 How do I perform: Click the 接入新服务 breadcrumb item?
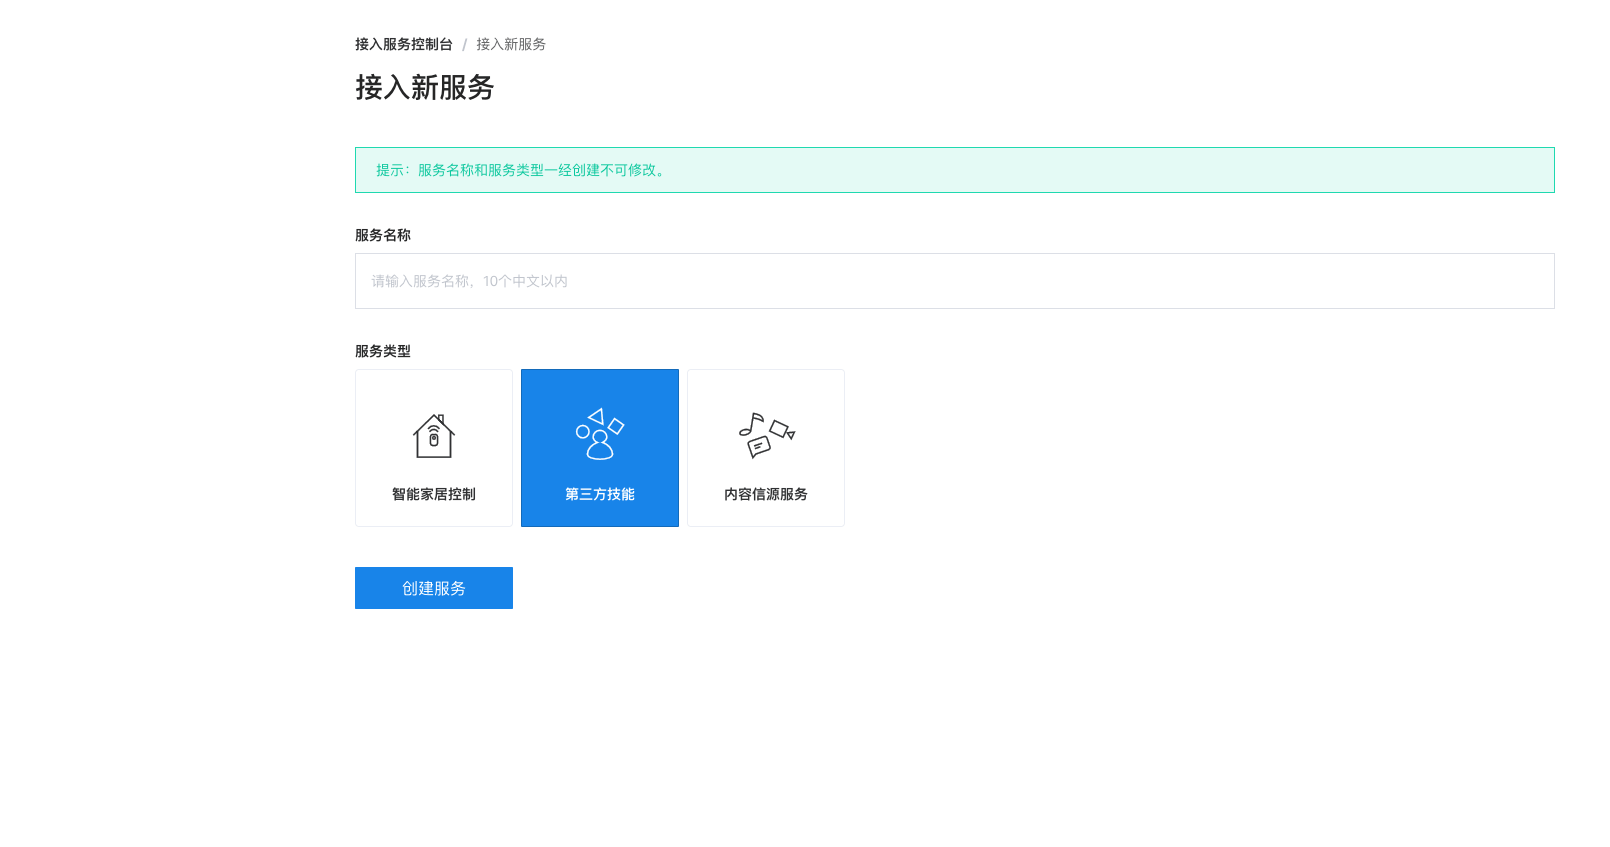[x=511, y=44]
